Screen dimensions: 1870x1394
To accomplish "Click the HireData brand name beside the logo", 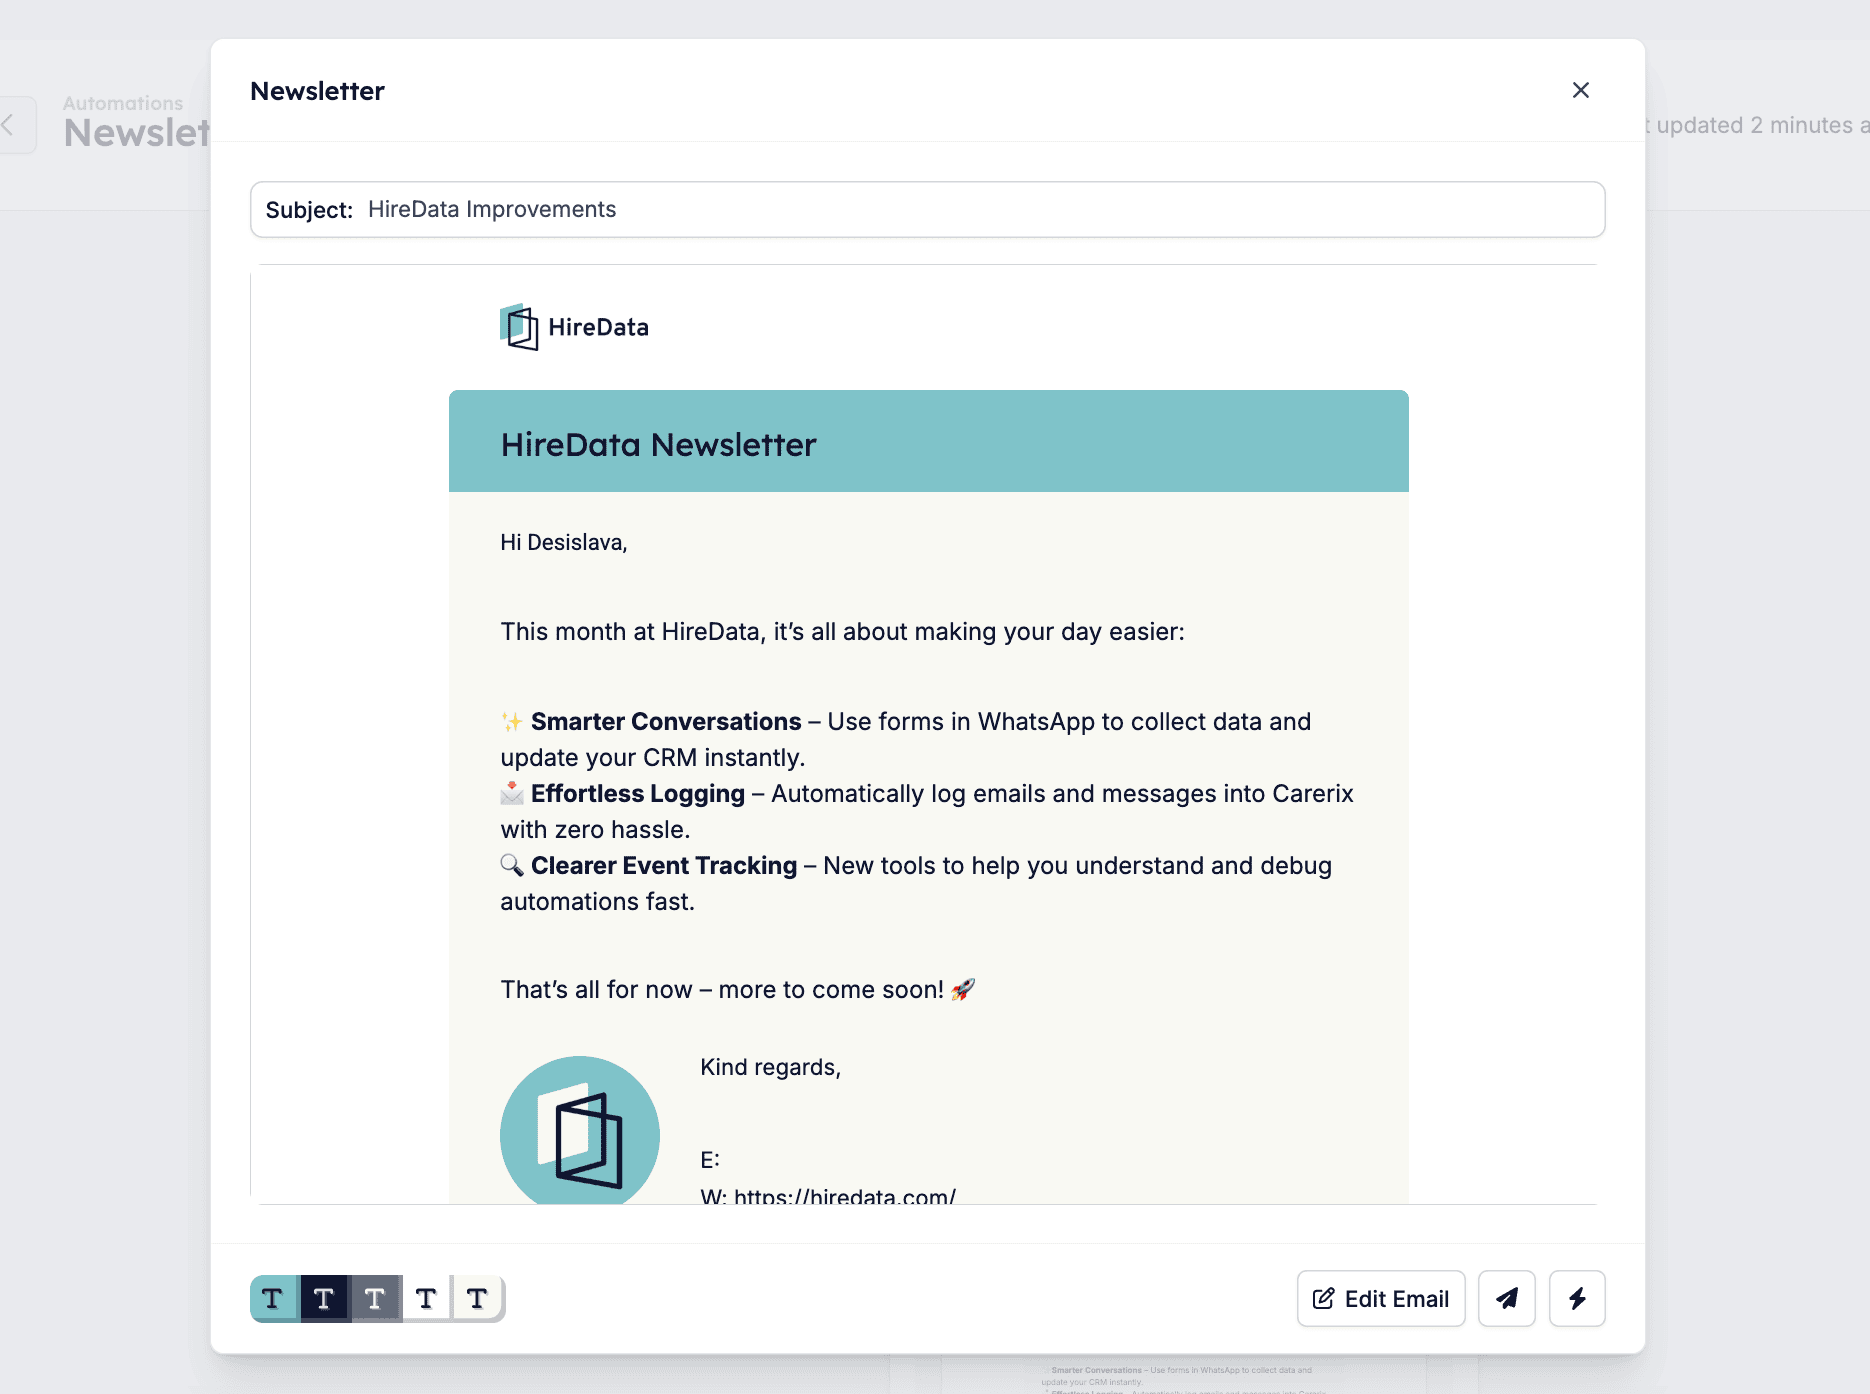I will point(598,327).
